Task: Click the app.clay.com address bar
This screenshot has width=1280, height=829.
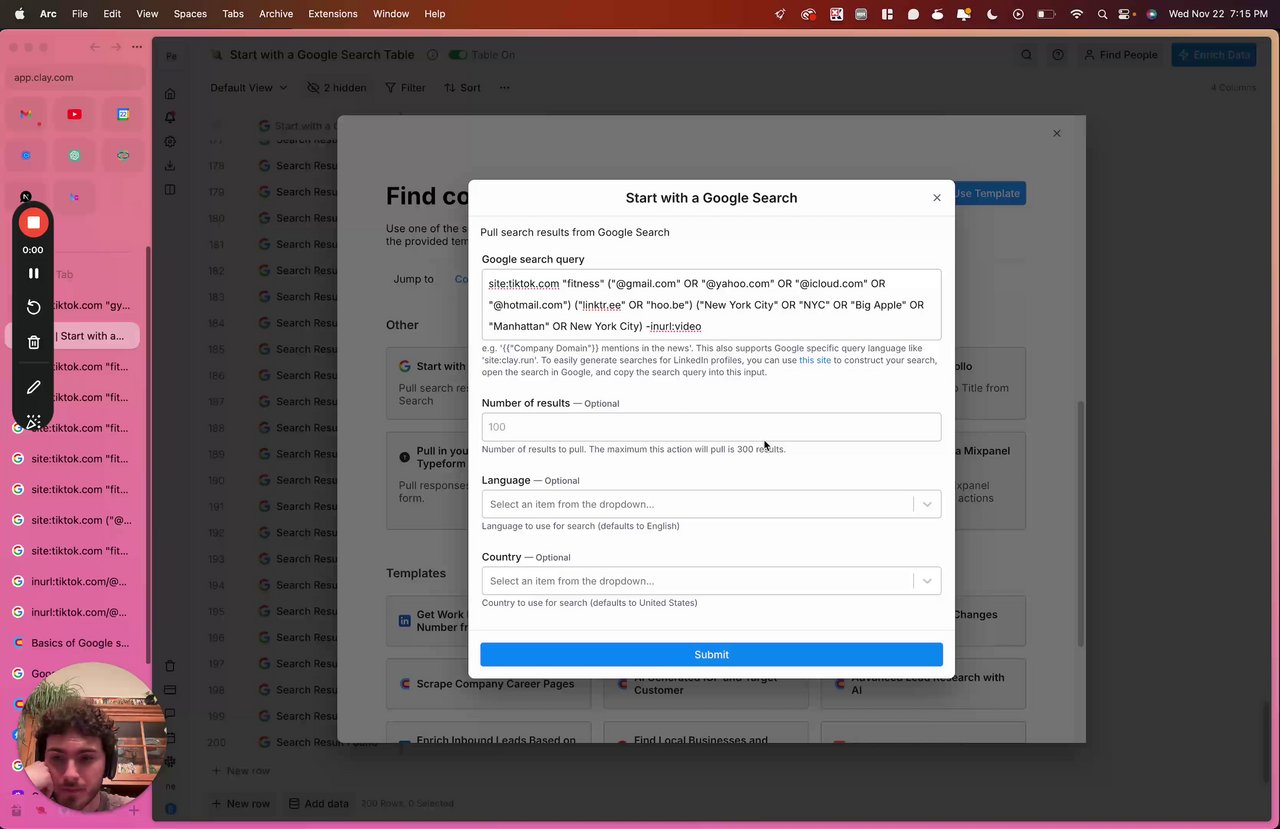Action: coord(75,77)
